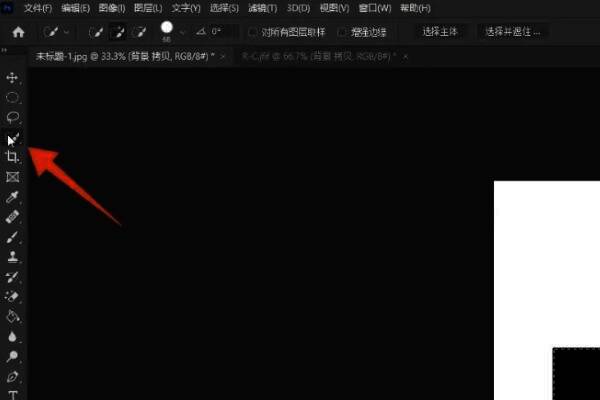Select the Type tool
The width and height of the screenshot is (600, 400).
click(13, 395)
